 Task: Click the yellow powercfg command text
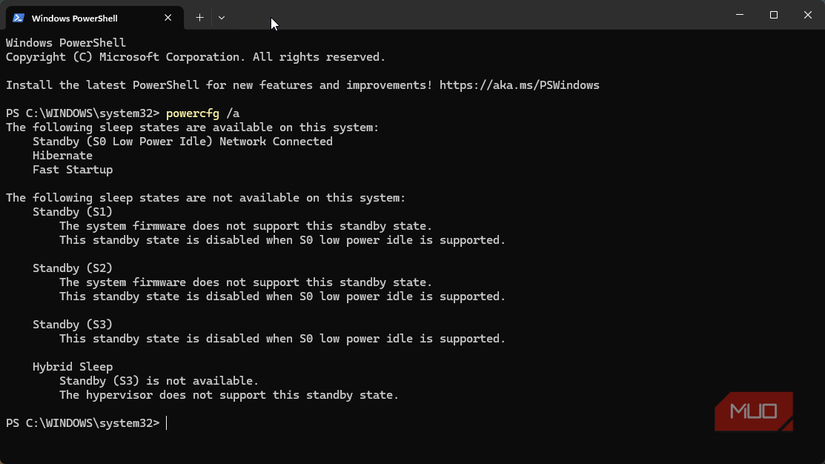193,114
